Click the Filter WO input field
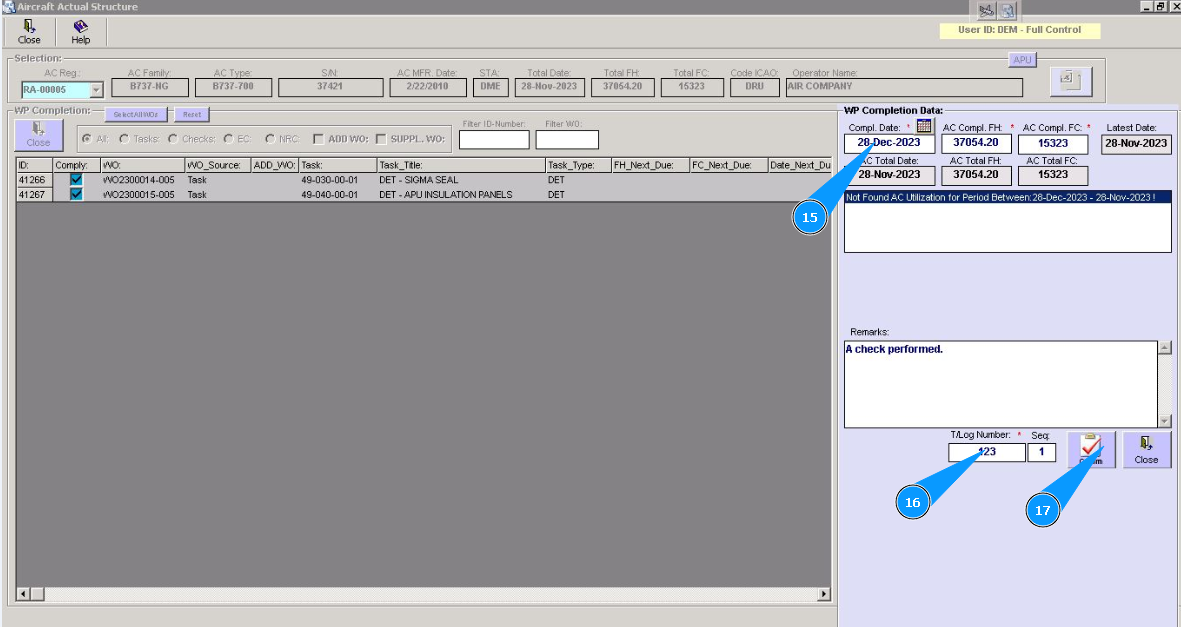 pyautogui.click(x=567, y=139)
